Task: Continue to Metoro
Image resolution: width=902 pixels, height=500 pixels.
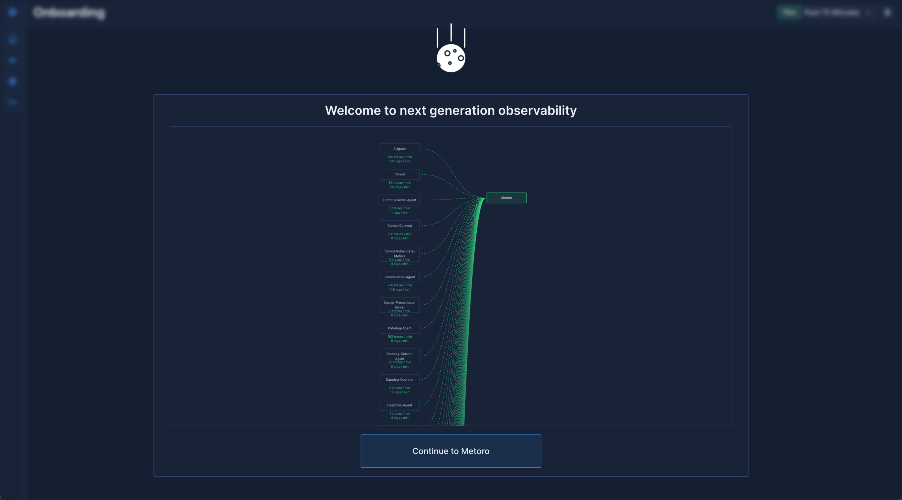Action: coord(450,451)
